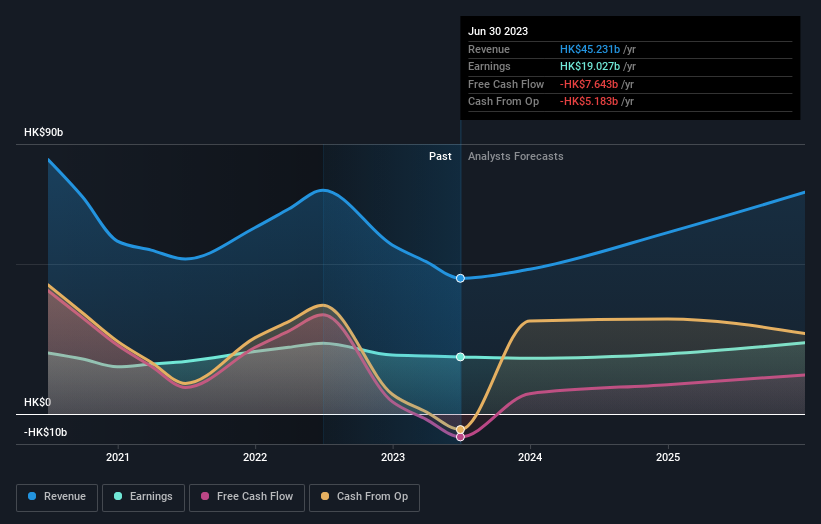Click the Past section label
821x524 pixels.
pos(440,157)
